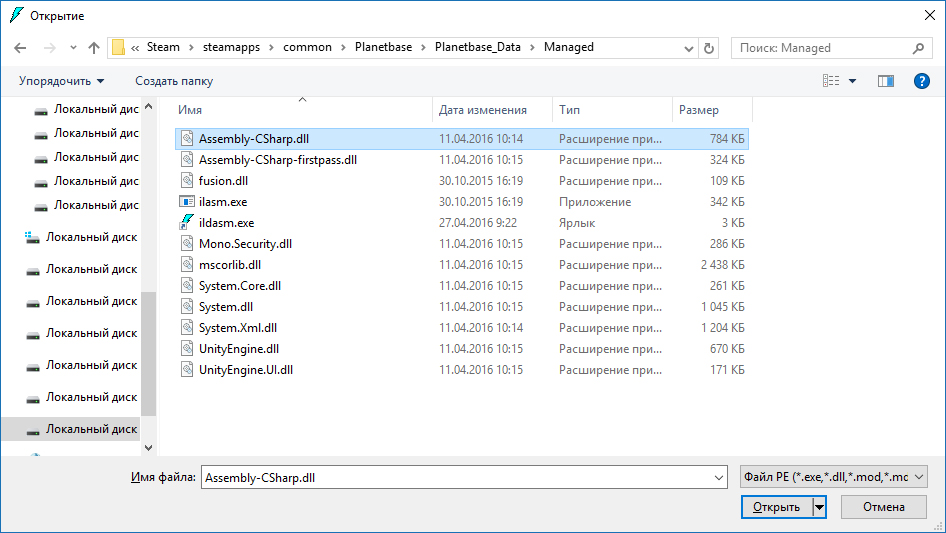Viewport: 946px width, 533px height.
Task: Select System.Xml.dll file icon
Action: coord(188,327)
